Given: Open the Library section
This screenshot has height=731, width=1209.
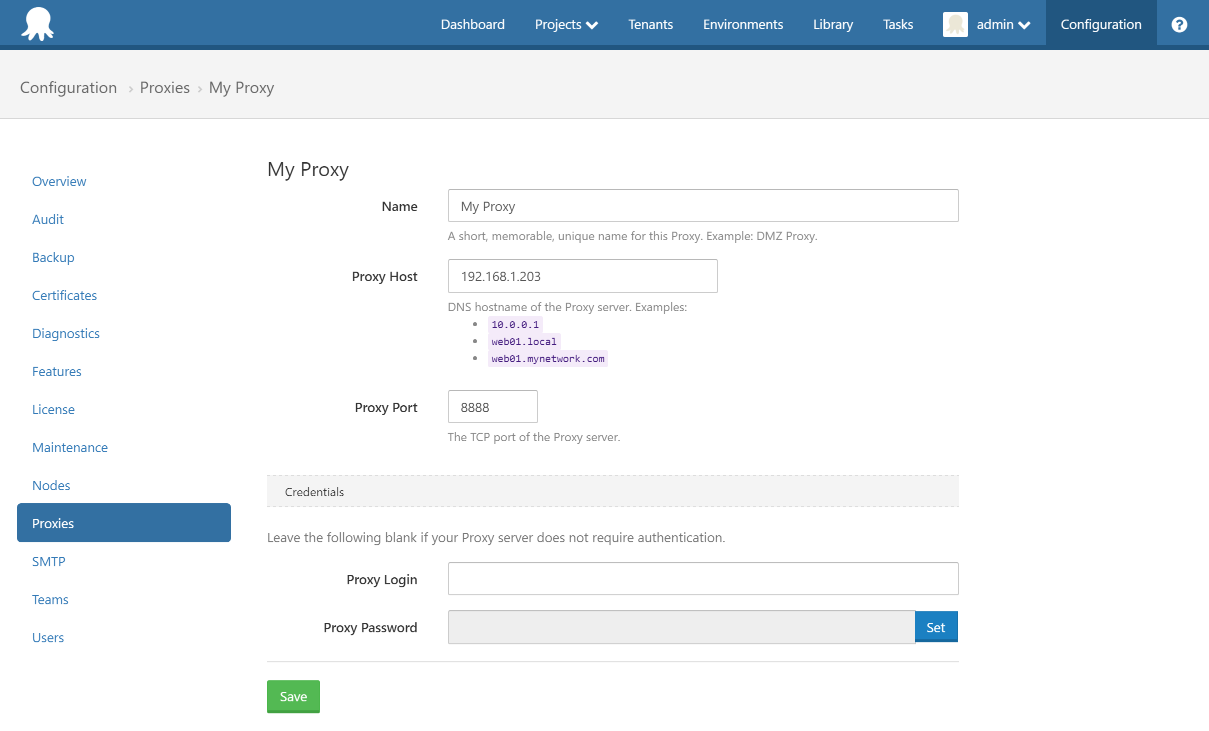Looking at the screenshot, I should 832,24.
